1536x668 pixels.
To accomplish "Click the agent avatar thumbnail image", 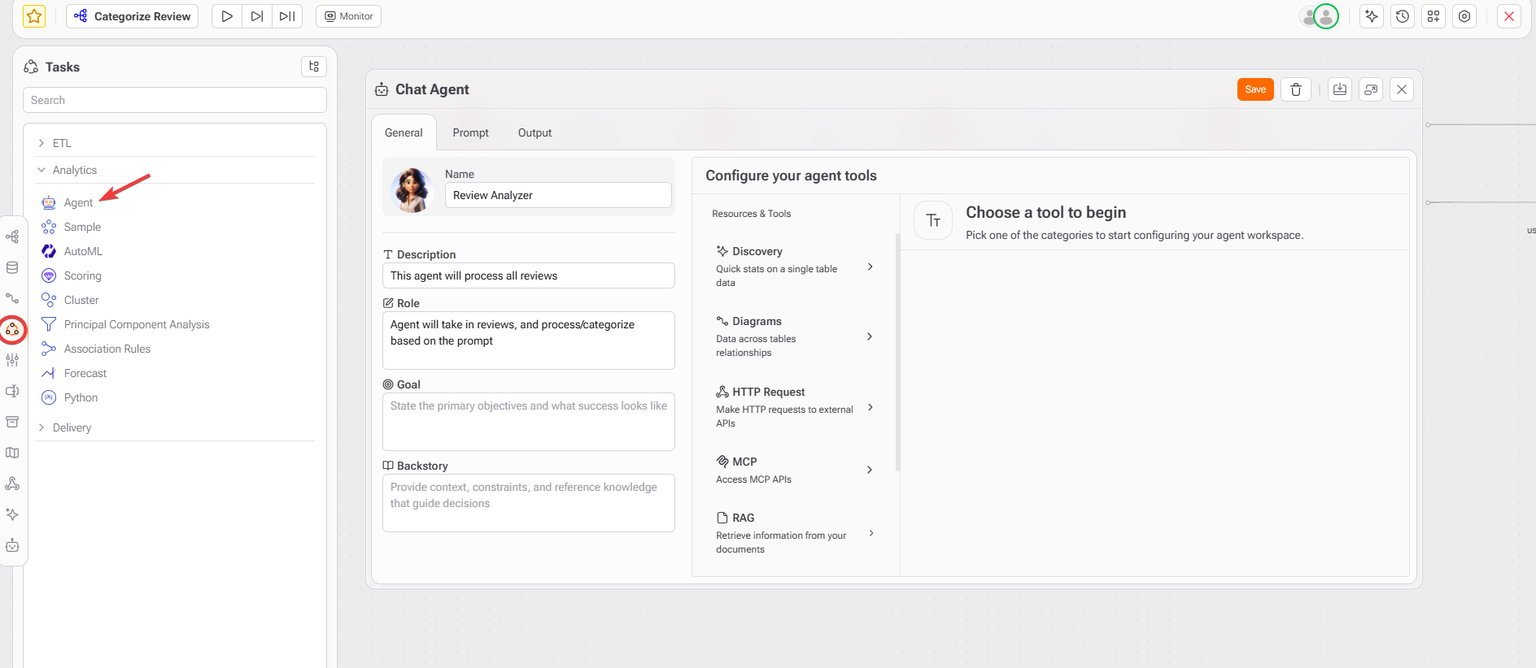I will tap(410, 188).
